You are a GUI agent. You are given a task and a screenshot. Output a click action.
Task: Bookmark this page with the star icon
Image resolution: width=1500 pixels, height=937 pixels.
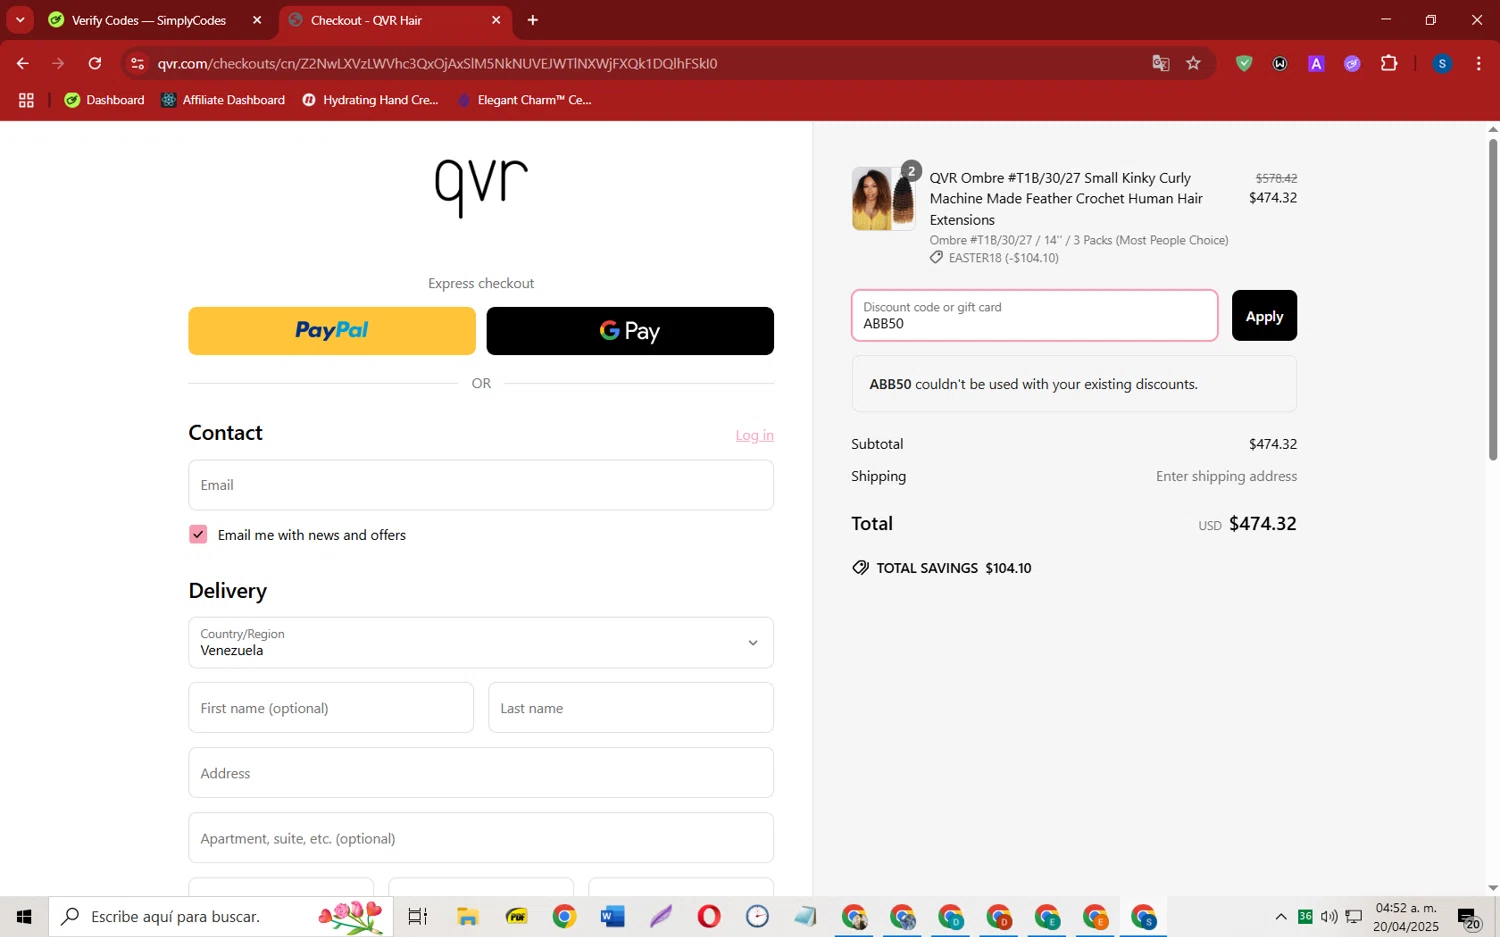click(x=1193, y=63)
